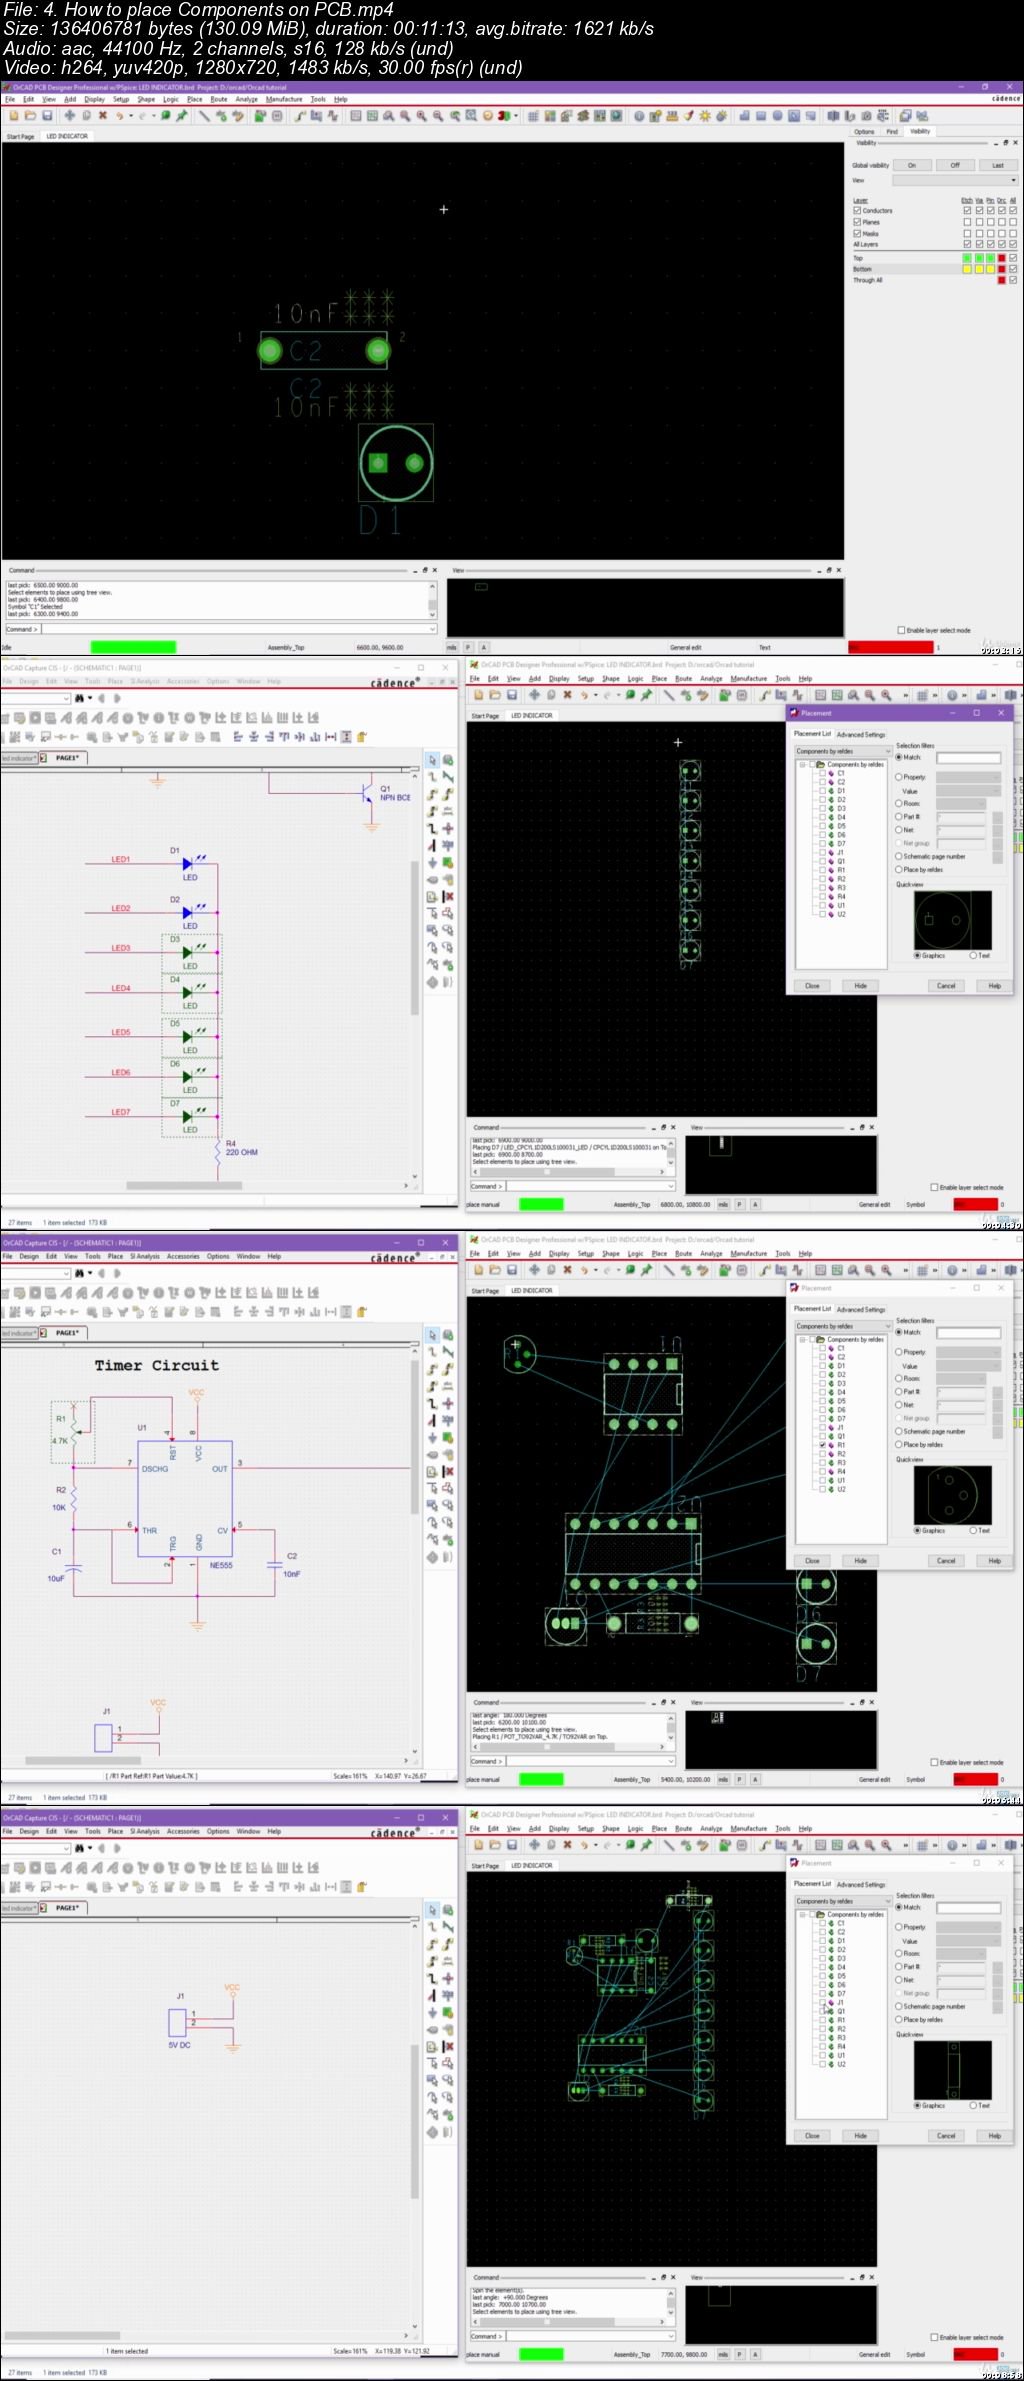
Task: Click the global visibility Off button
Action: click(x=955, y=165)
